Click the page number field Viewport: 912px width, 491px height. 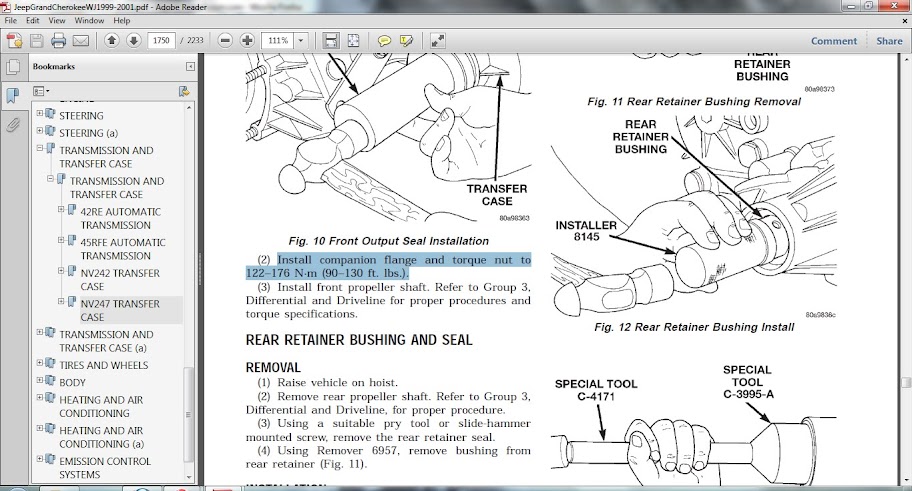point(161,40)
